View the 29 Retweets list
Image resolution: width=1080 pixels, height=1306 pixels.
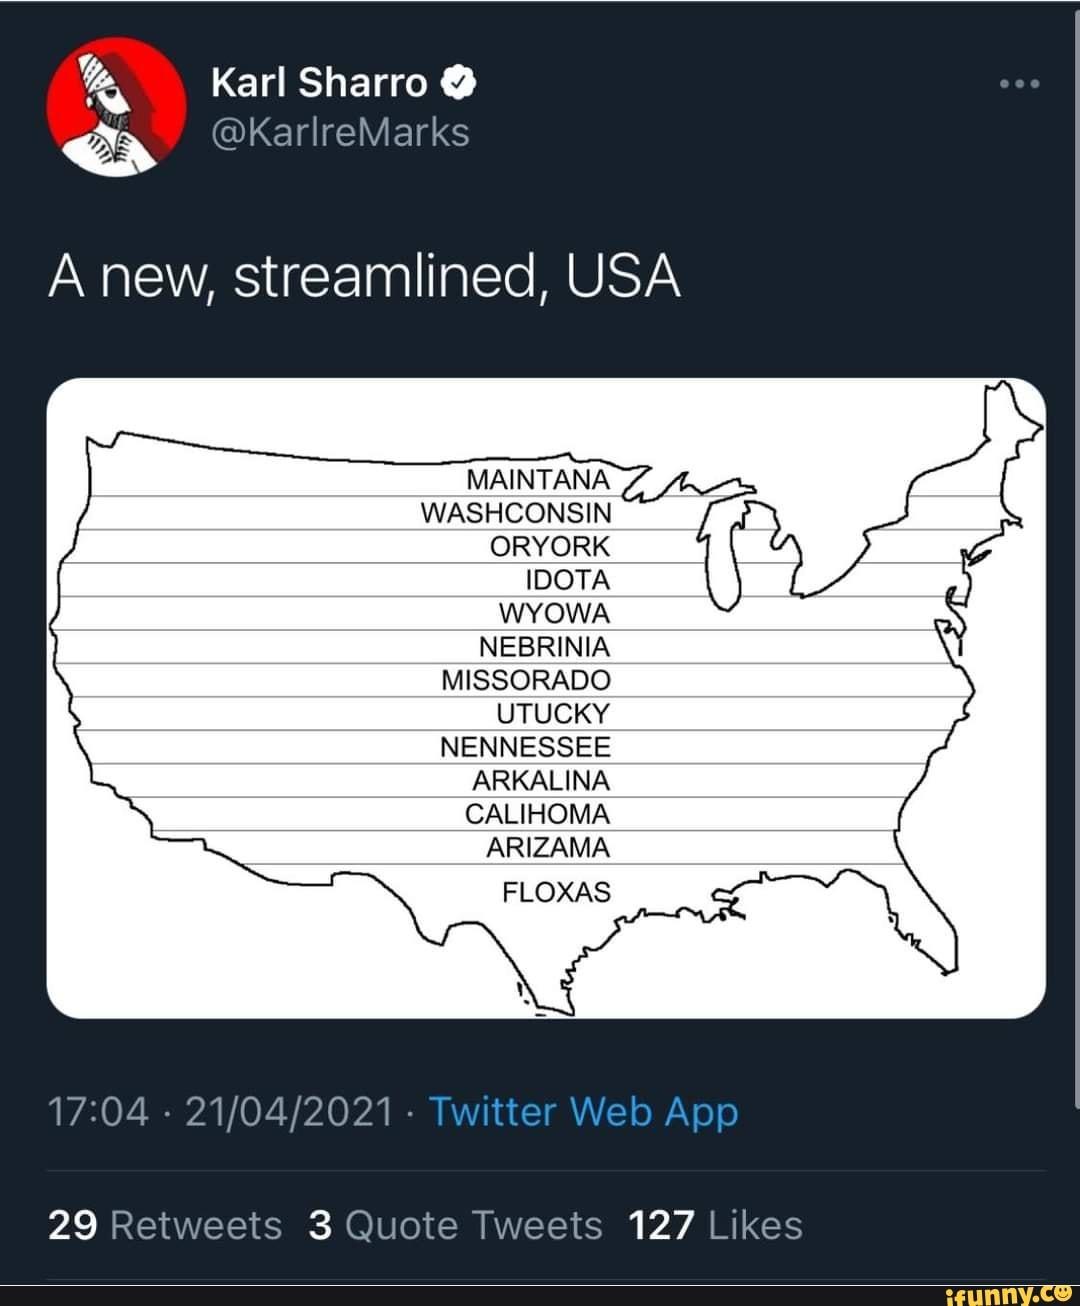click(165, 1225)
